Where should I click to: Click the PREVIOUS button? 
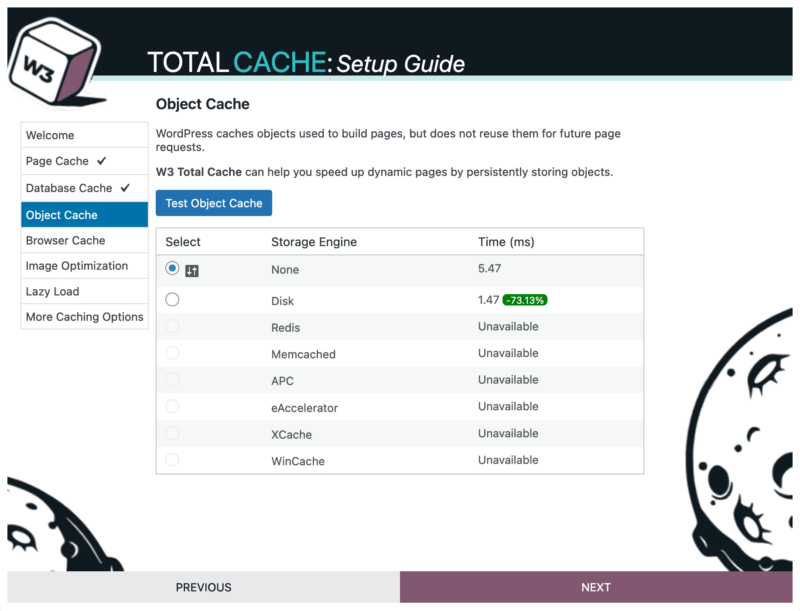click(x=204, y=587)
